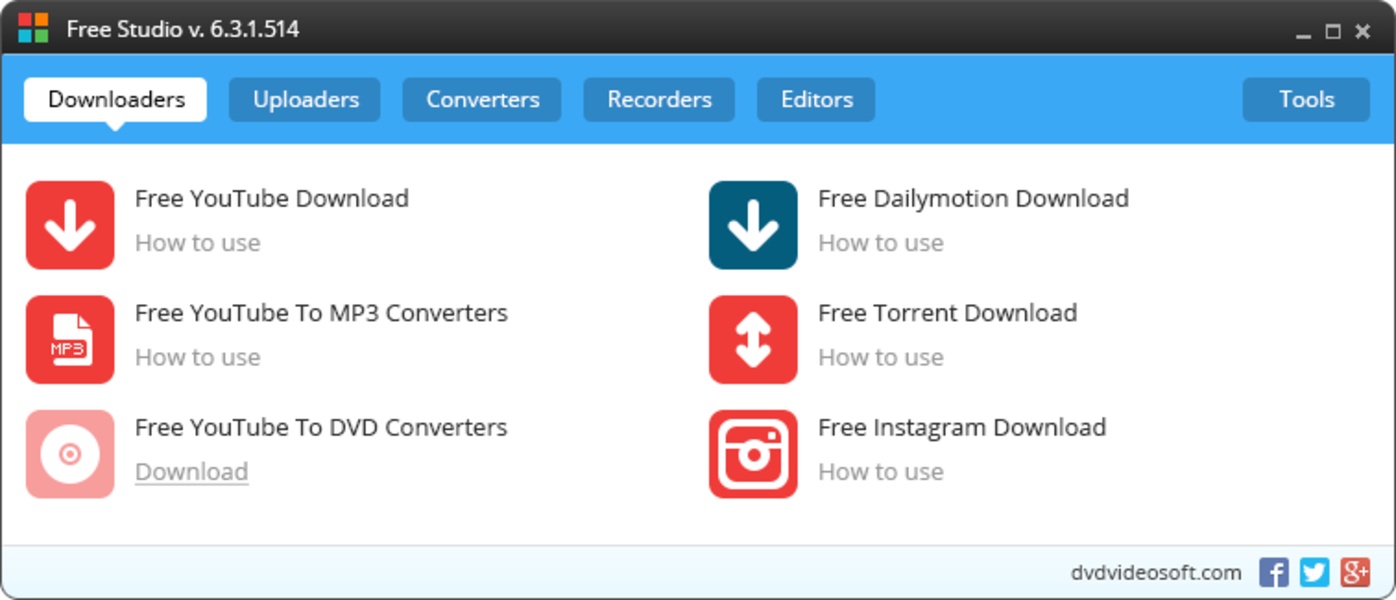This screenshot has height=600, width=1396.
Task: Open How to use for Torrent Download
Action: click(x=881, y=358)
